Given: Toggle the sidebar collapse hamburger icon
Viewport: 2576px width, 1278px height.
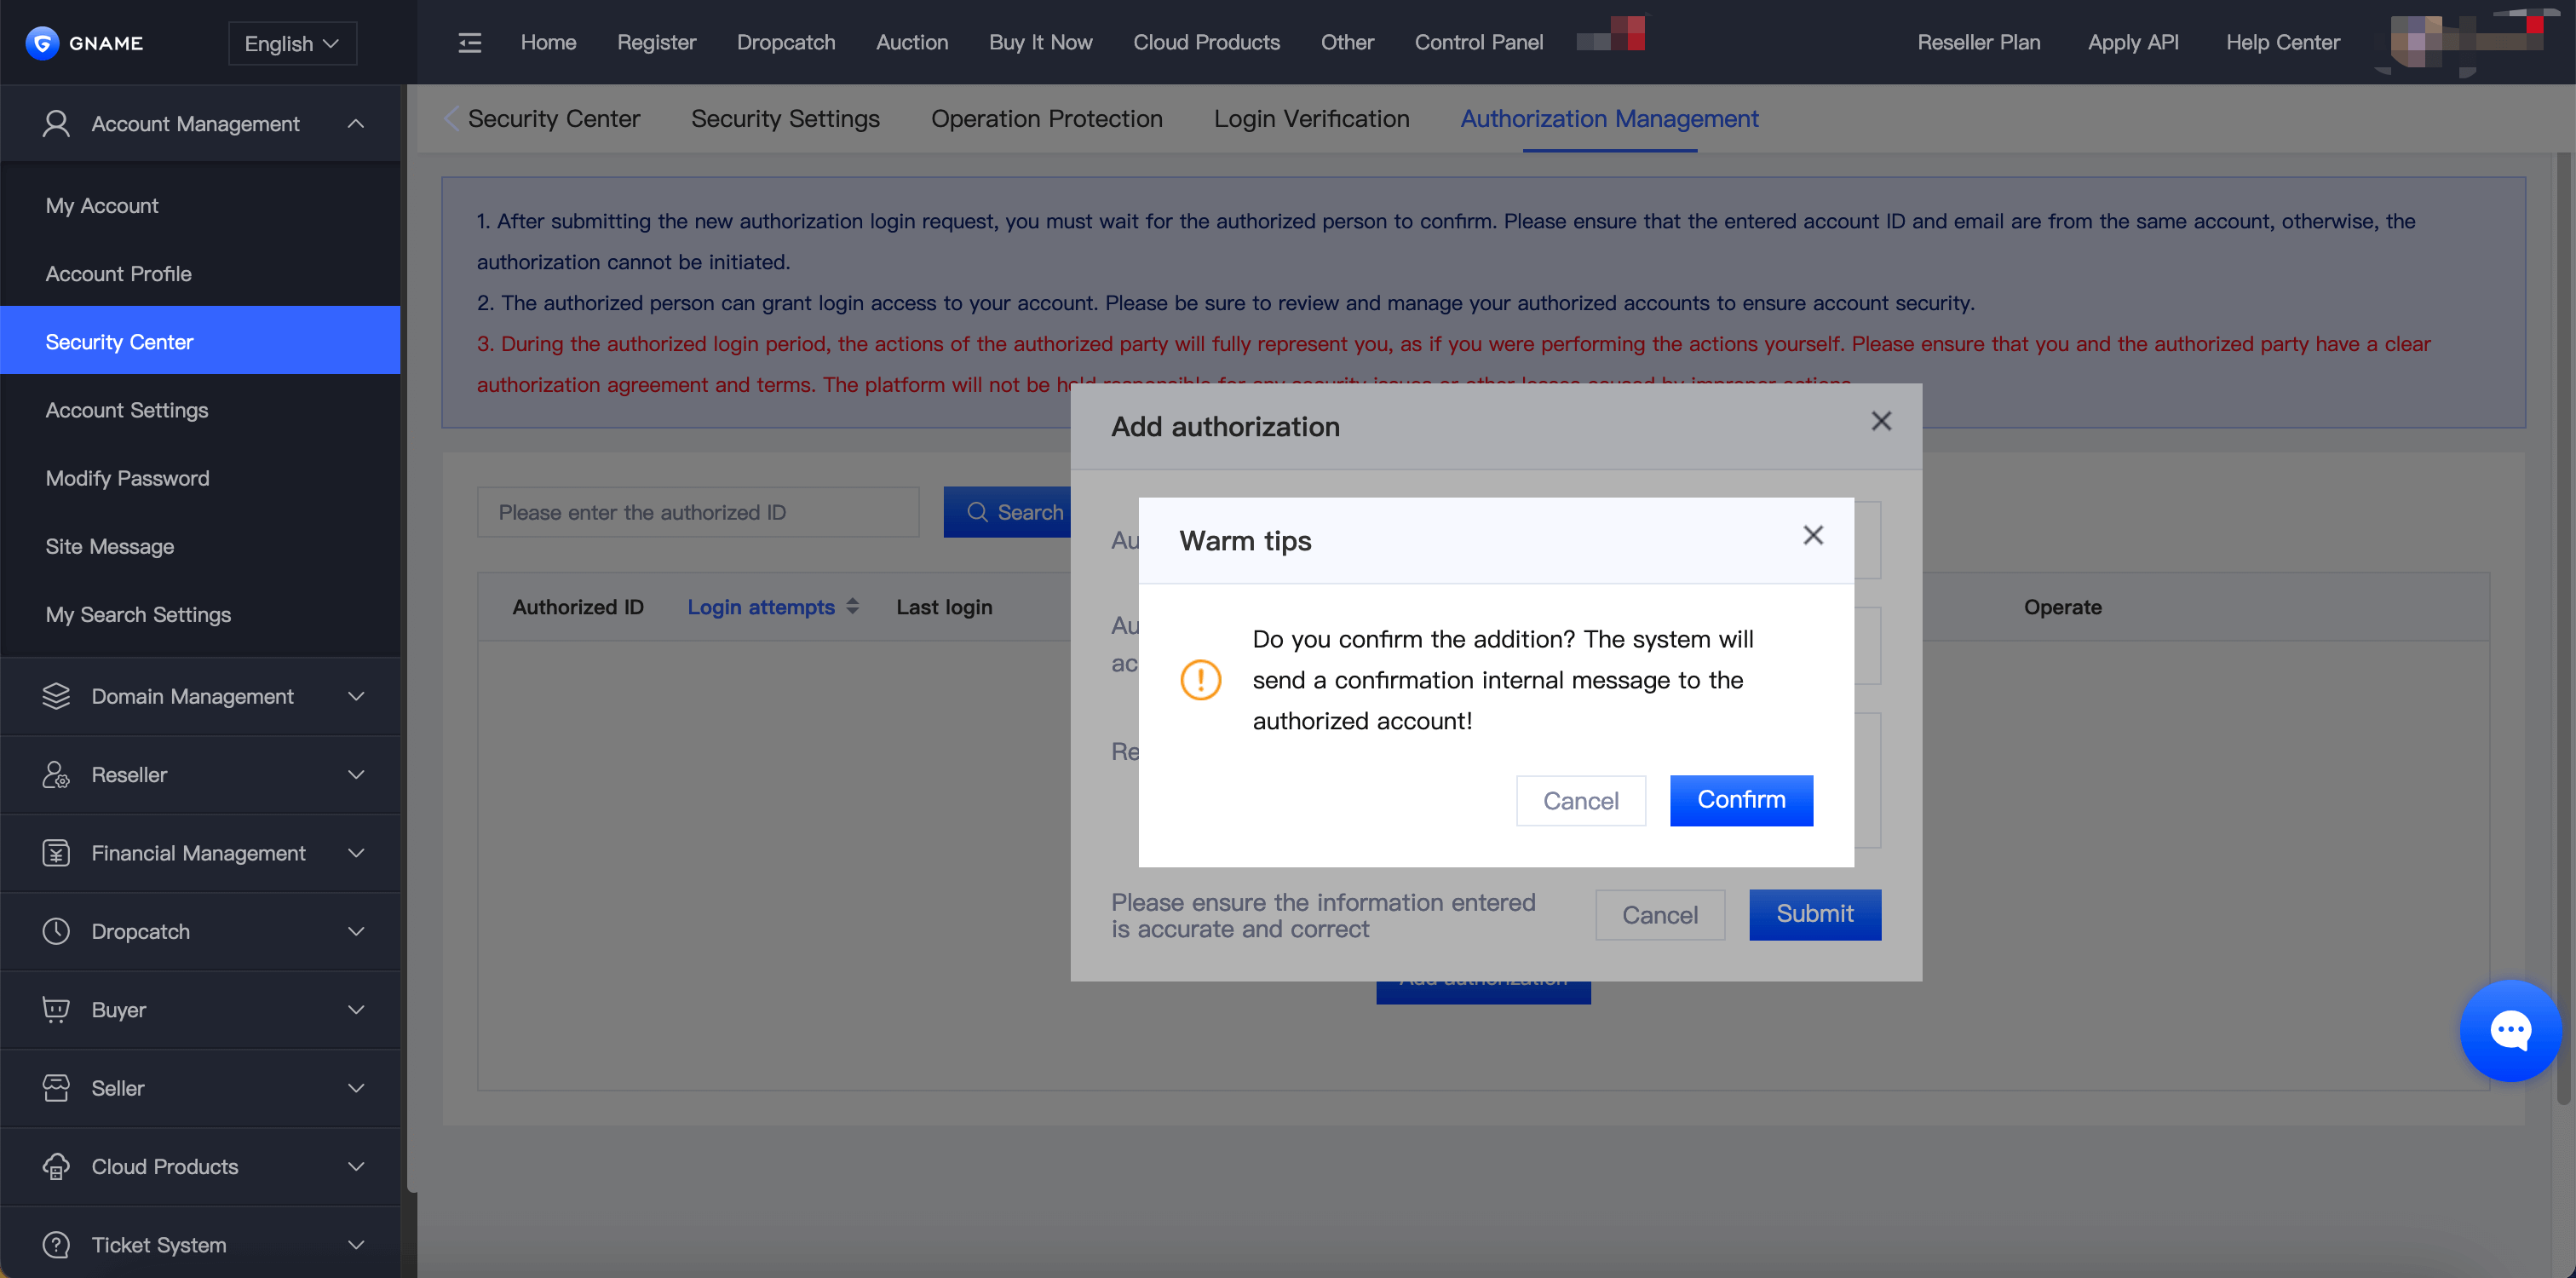Looking at the screenshot, I should pos(469,43).
